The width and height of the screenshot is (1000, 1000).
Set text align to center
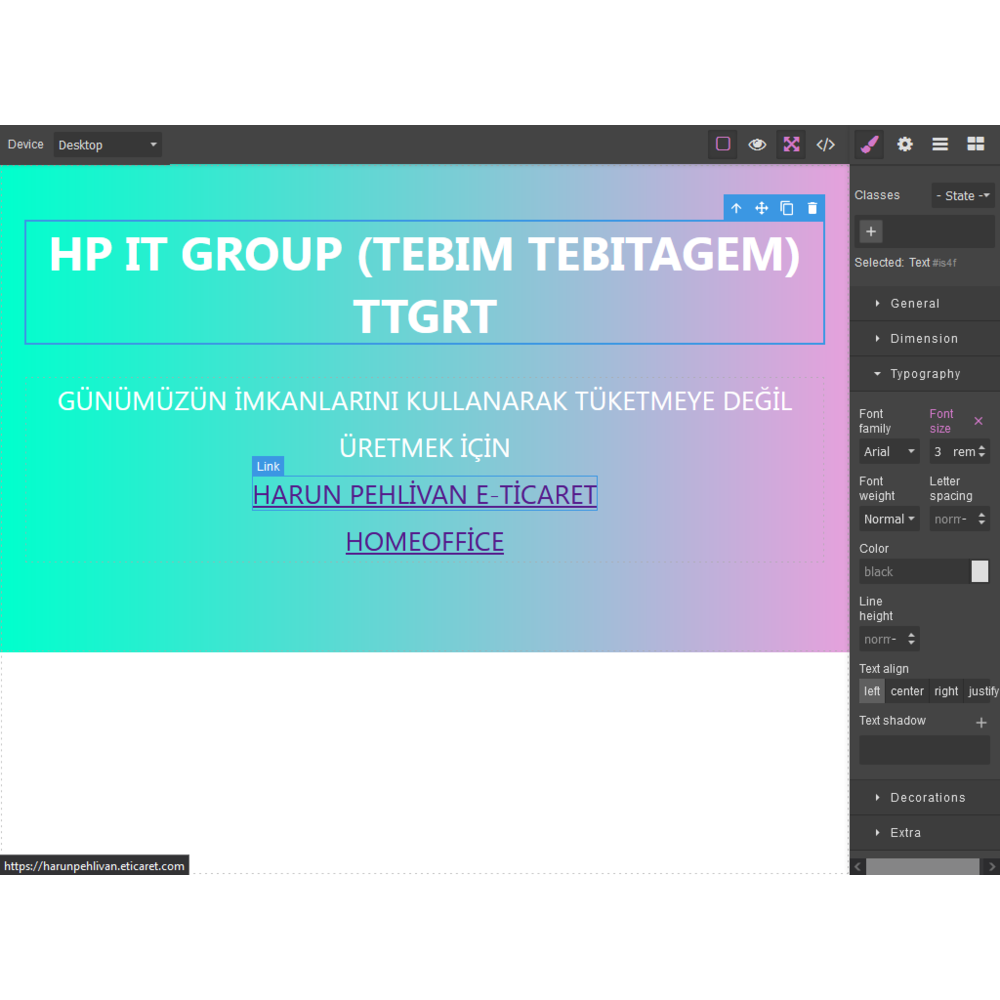[907, 691]
